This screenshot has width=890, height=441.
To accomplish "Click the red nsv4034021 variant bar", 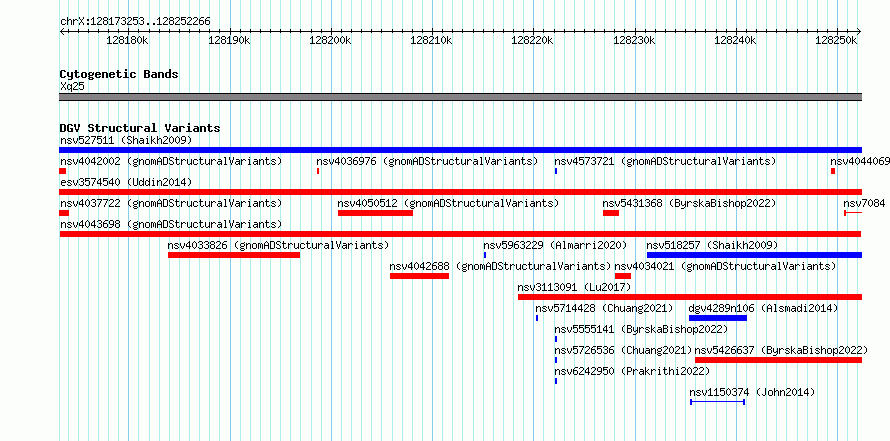I will 623,276.
